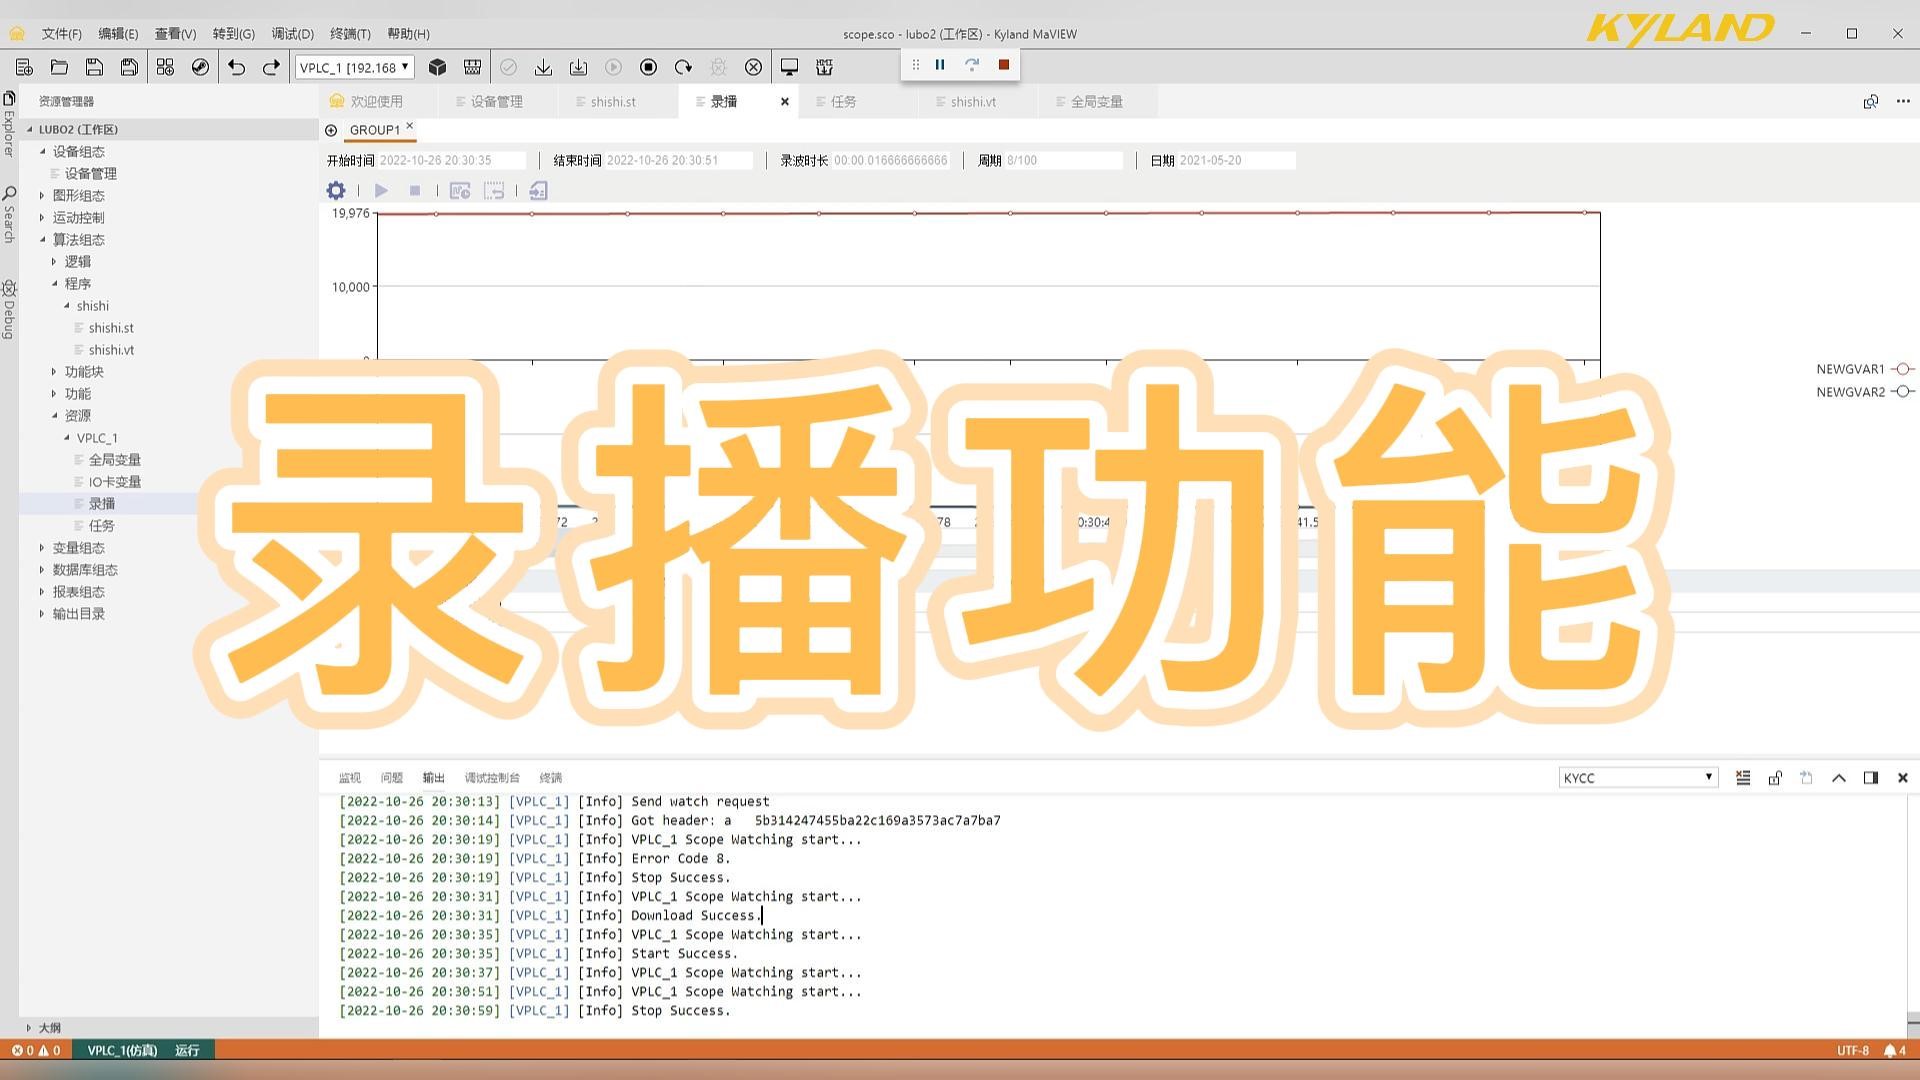Switch to the 任务 tab

click(843, 101)
